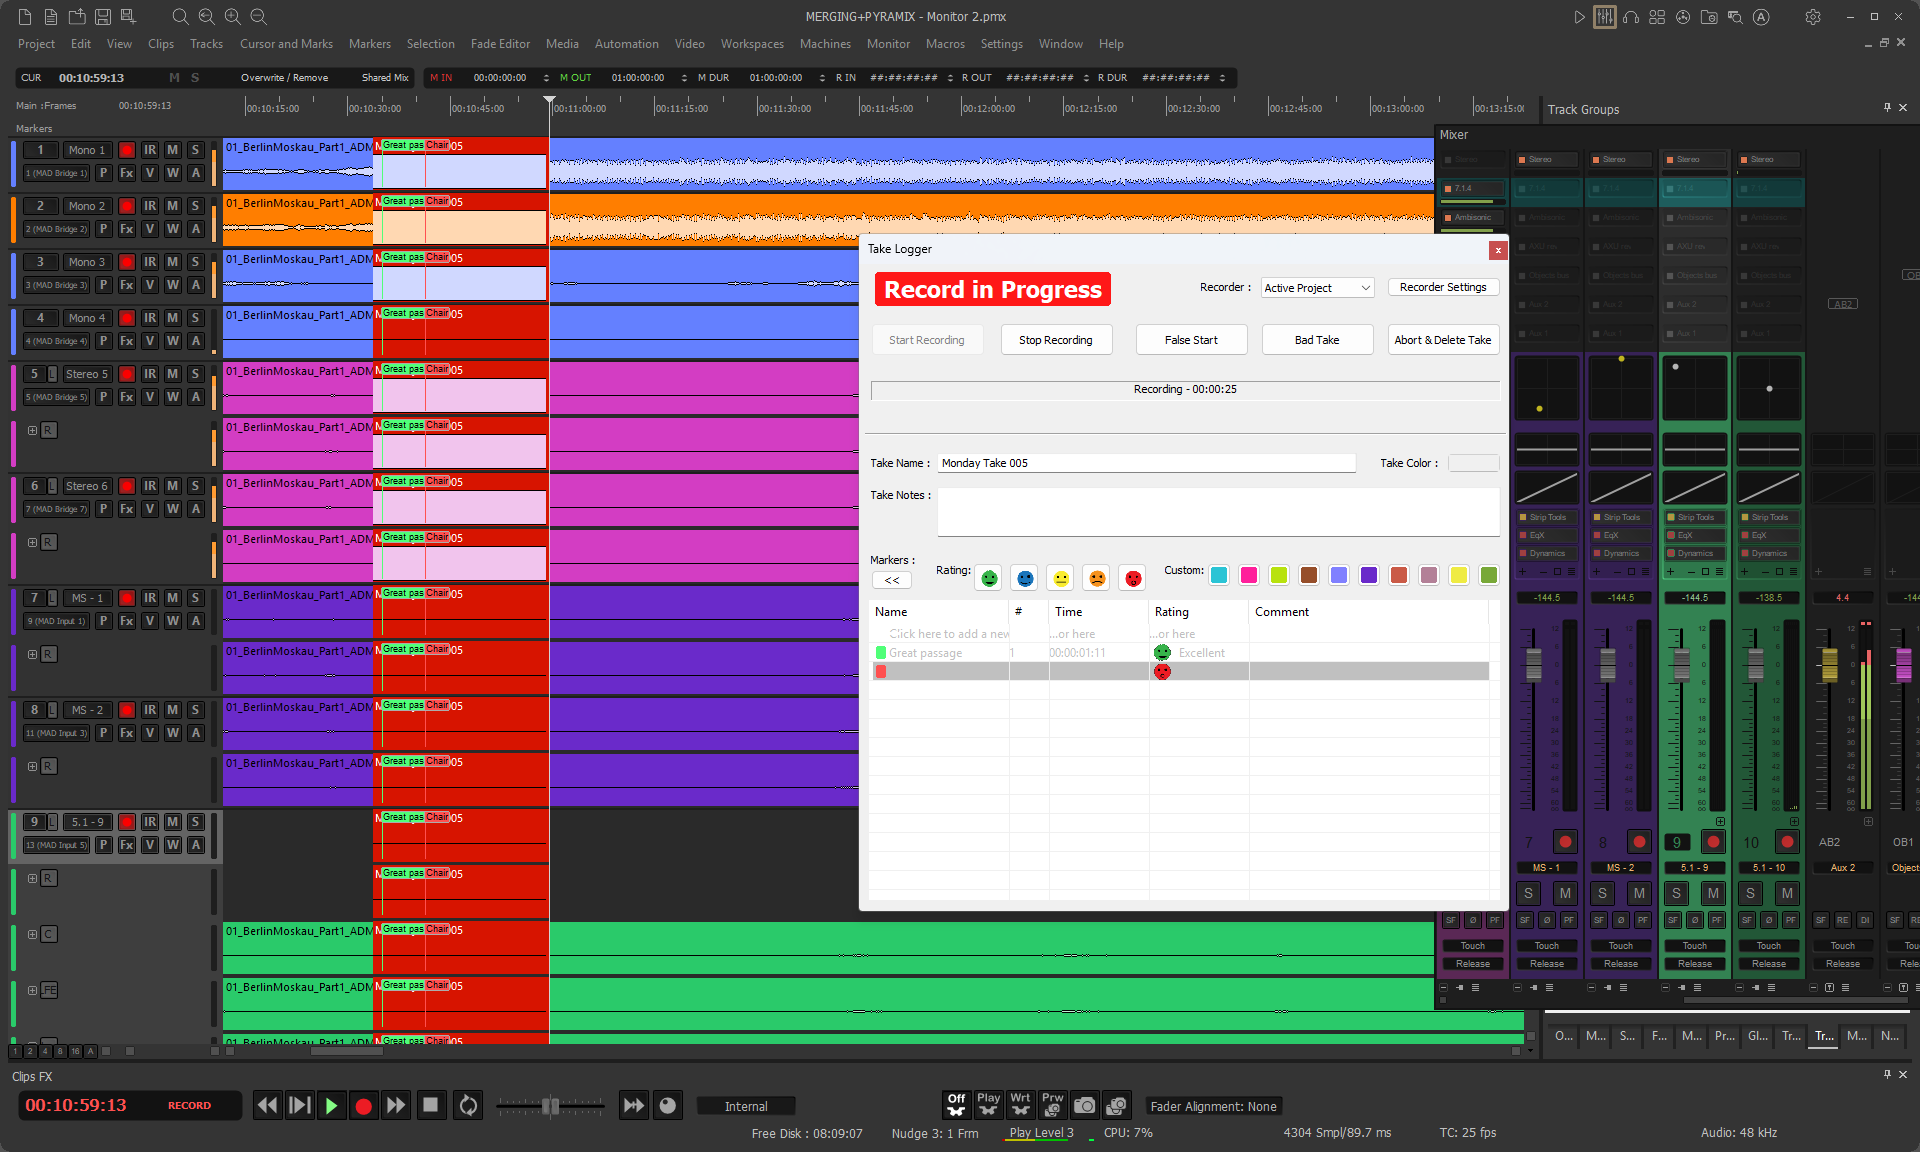Screen dimensions: 1920x1152
Task: Expand sub-track R under Stereo 5
Action: 33,430
